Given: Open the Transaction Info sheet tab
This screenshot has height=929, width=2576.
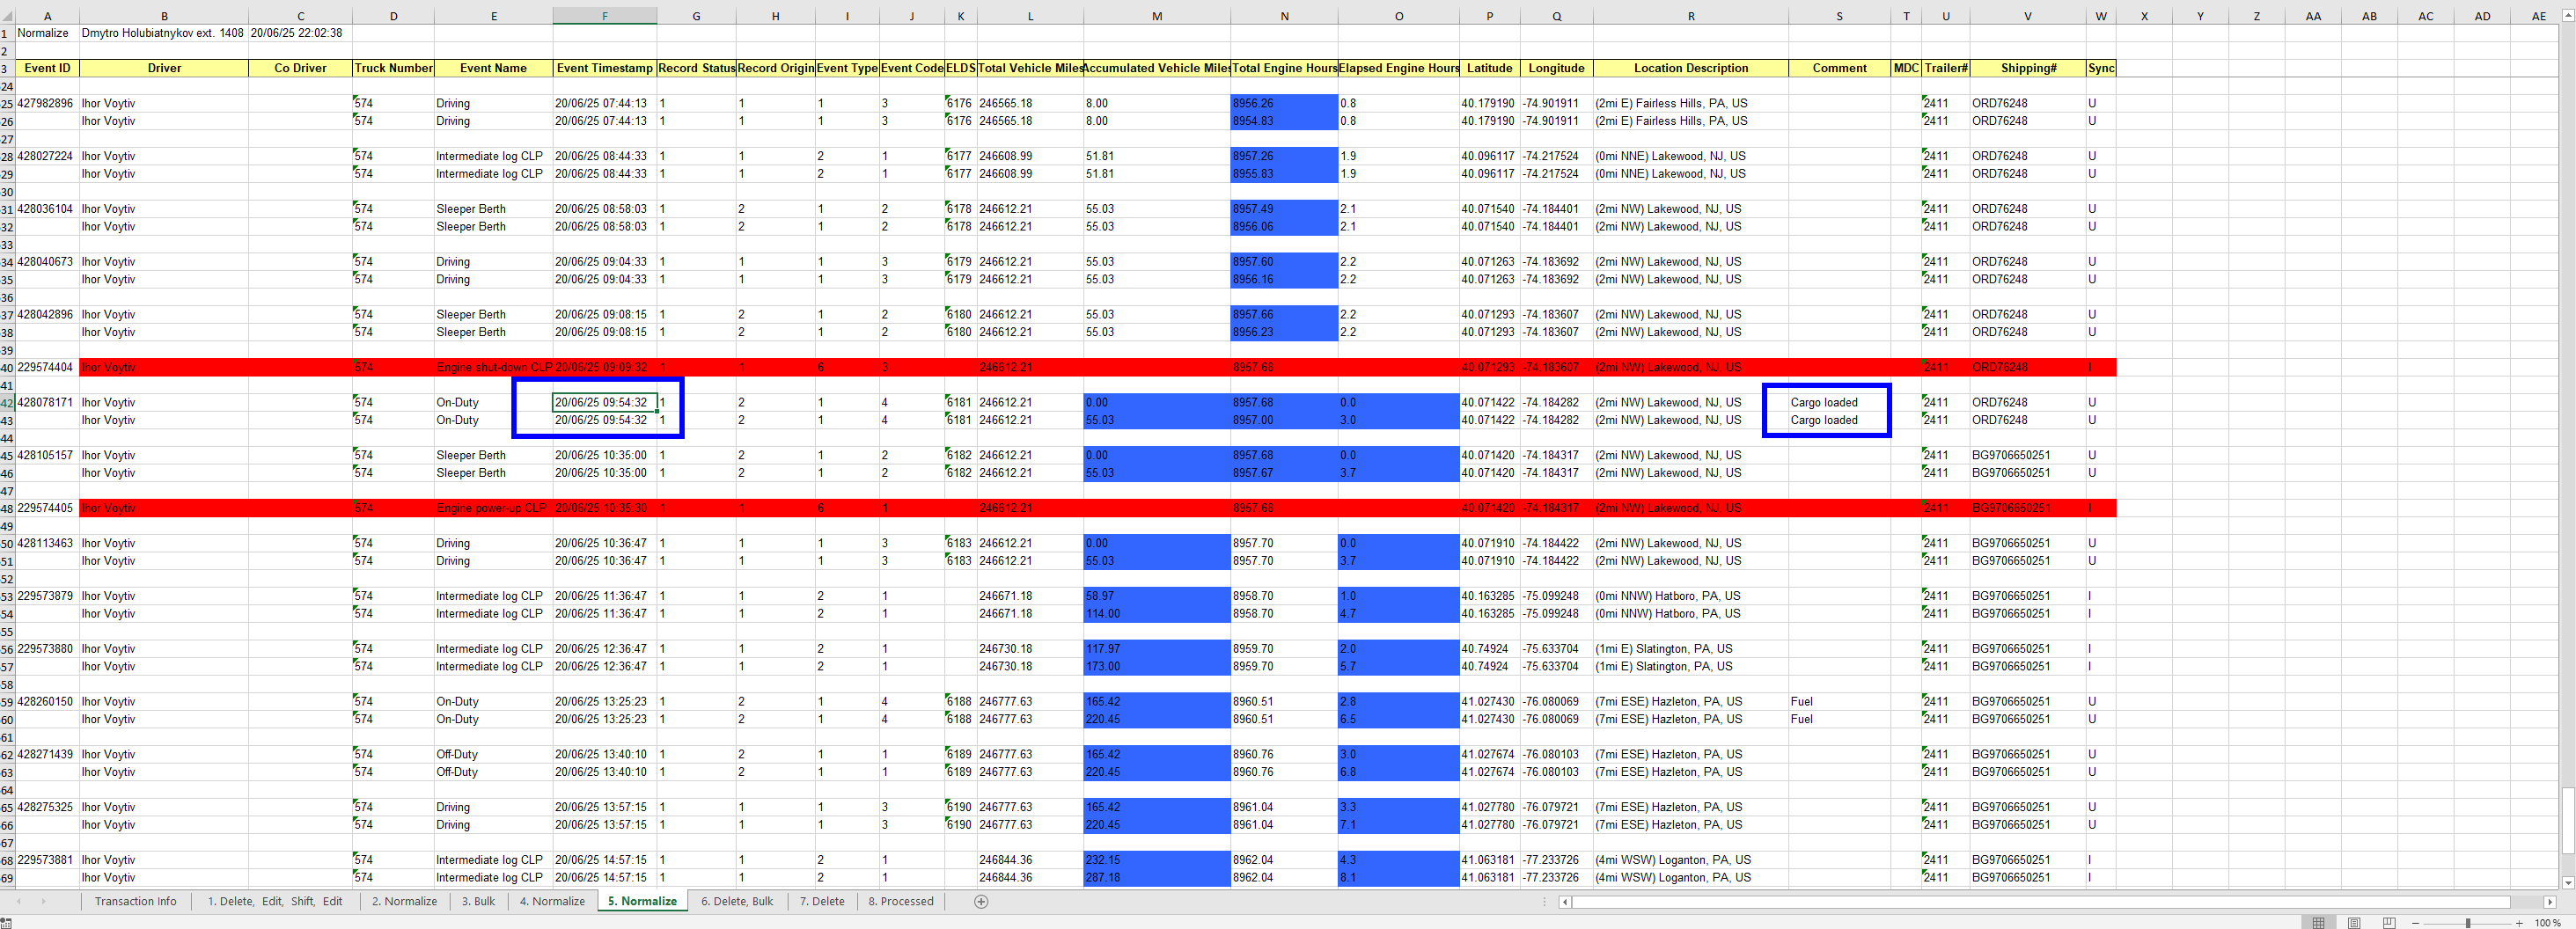Looking at the screenshot, I should coord(135,901).
